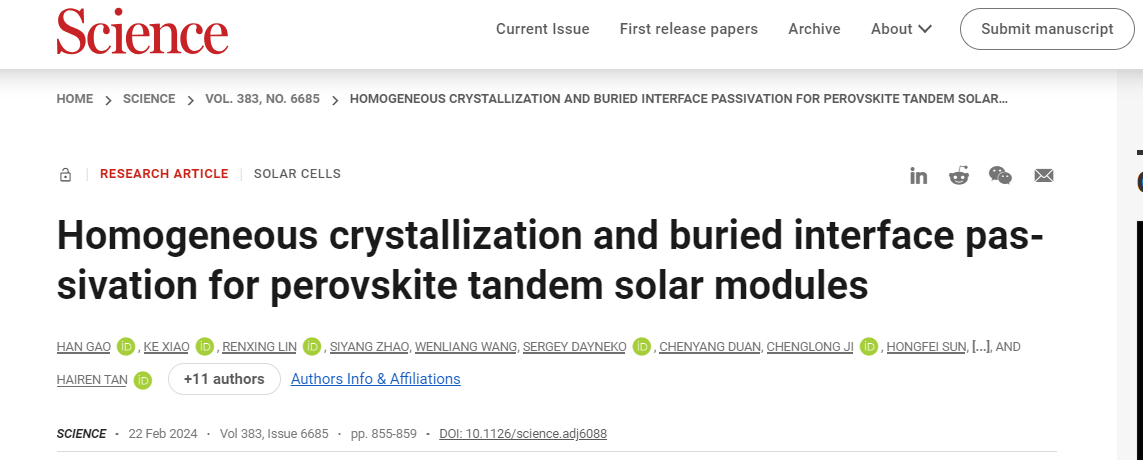Share article on LinkedIn
Viewport: 1143px width, 460px height.
918,176
